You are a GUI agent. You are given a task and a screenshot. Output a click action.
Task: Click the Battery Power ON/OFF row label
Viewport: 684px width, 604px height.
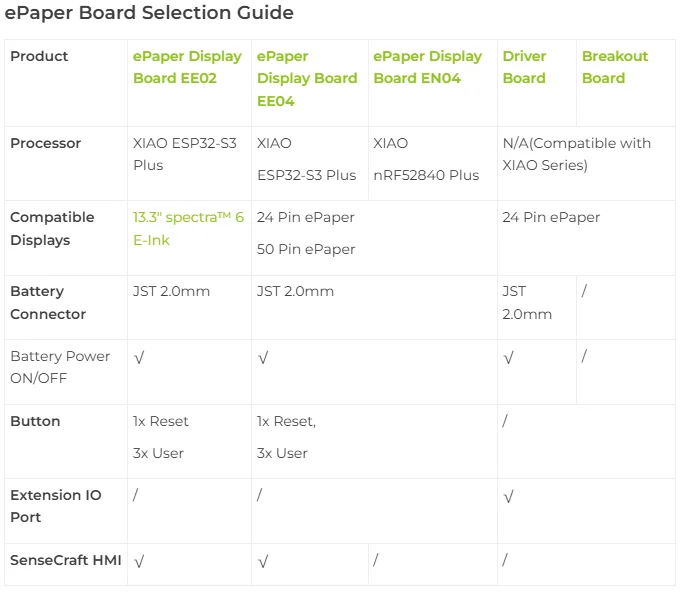(60, 367)
